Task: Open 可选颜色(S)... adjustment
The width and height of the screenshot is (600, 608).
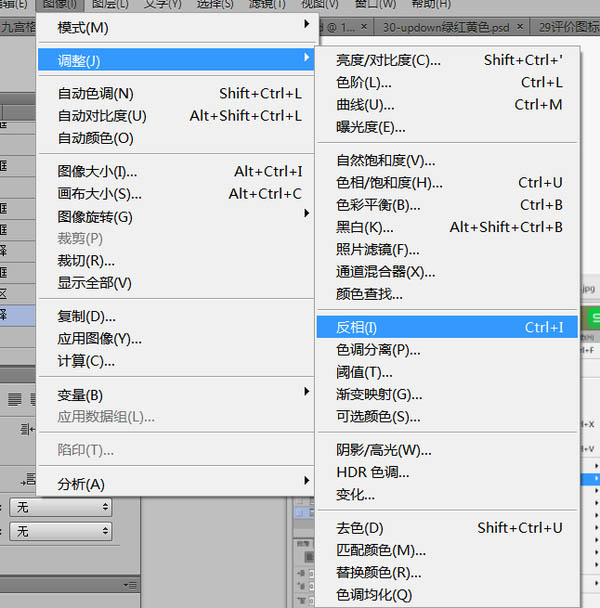Action: (447, 417)
